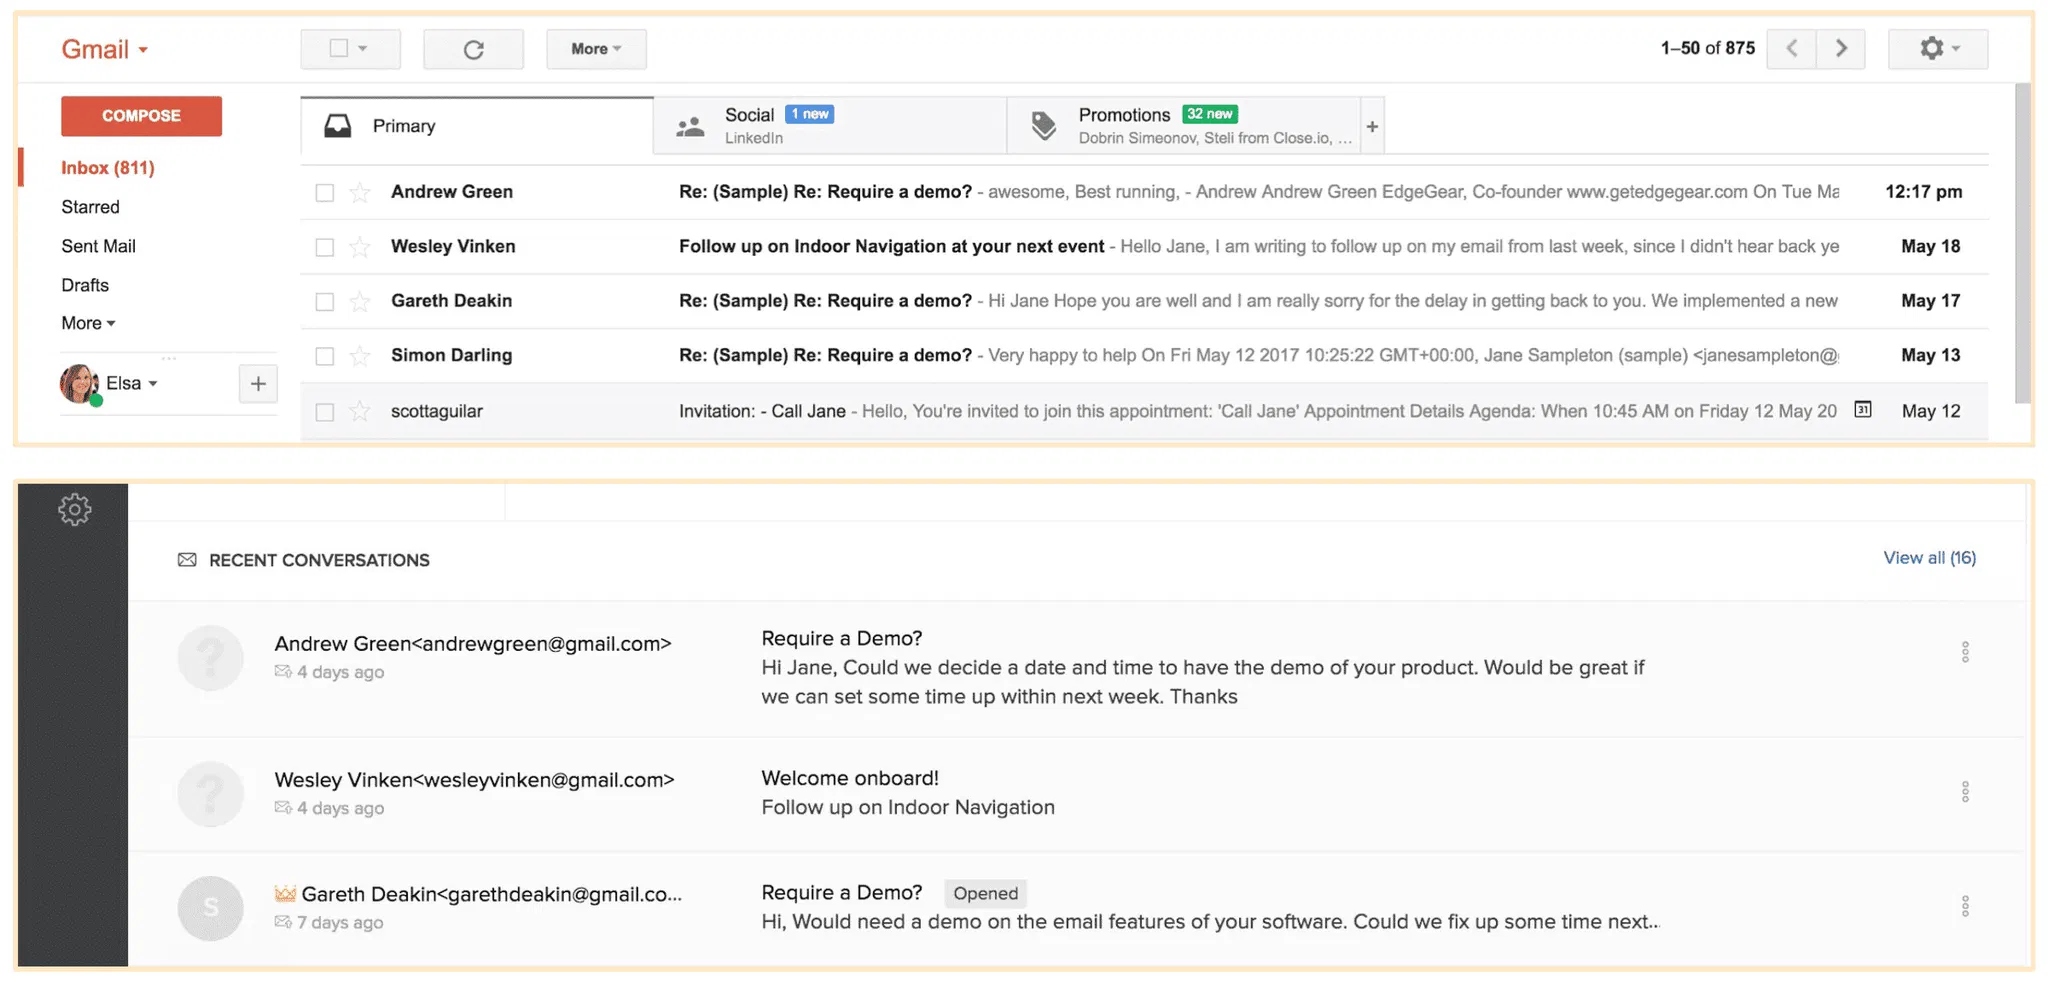The width and height of the screenshot is (2048, 981).
Task: Open the CRM sidebar settings gear
Action: coord(74,510)
